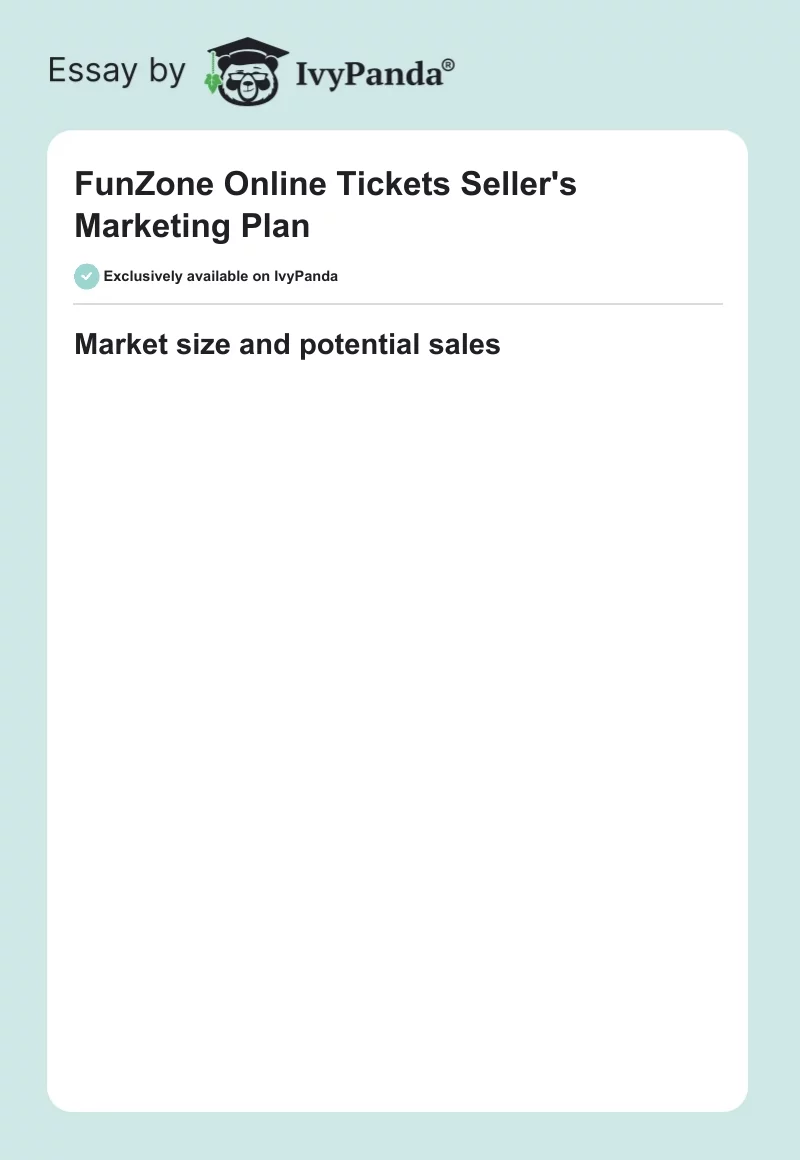The height and width of the screenshot is (1160, 800).
Task: Click the registered trademark symbol
Action: [x=449, y=66]
